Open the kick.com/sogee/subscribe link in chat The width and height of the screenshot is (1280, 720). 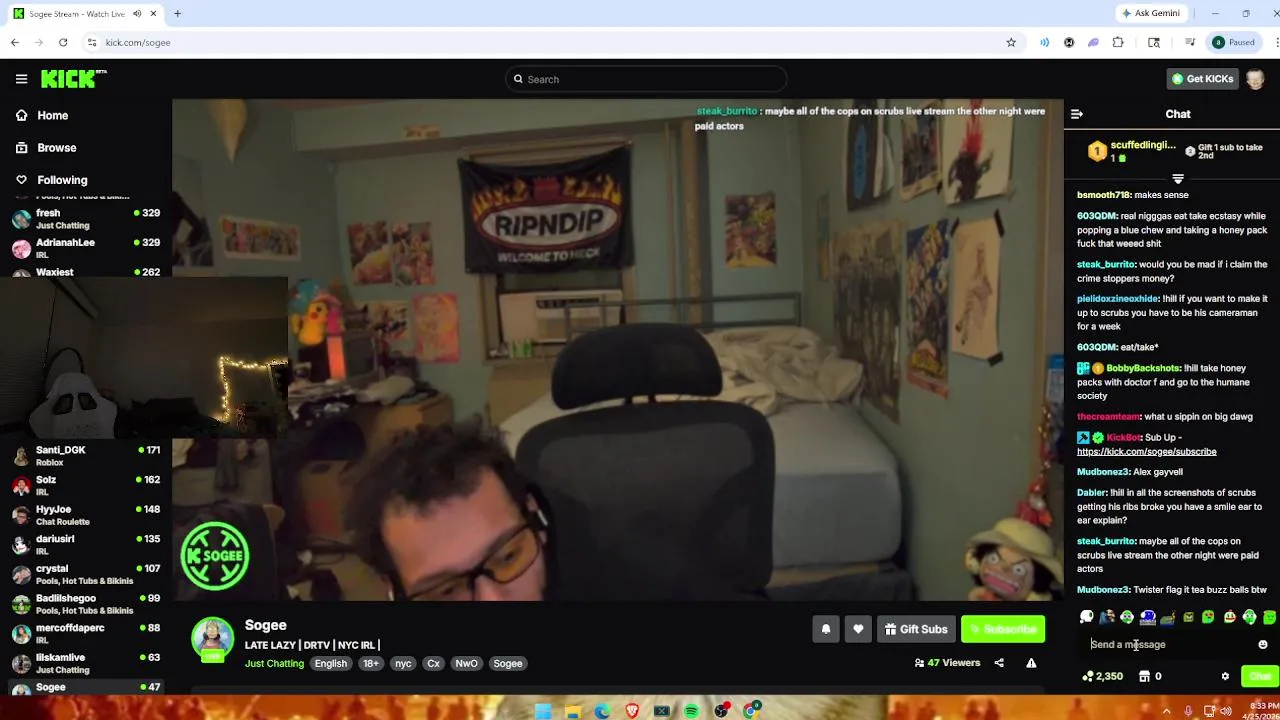tap(1146, 452)
